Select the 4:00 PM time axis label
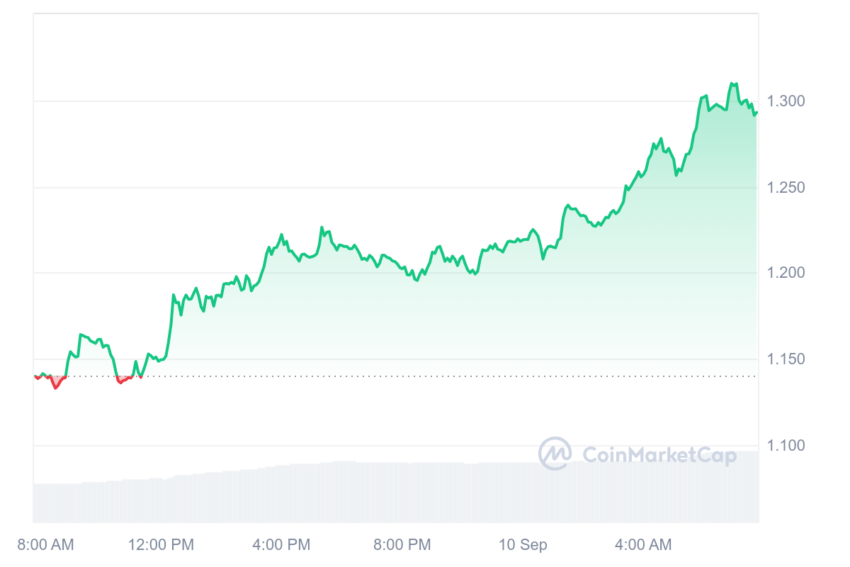This screenshot has width=850, height=567. click(x=281, y=544)
